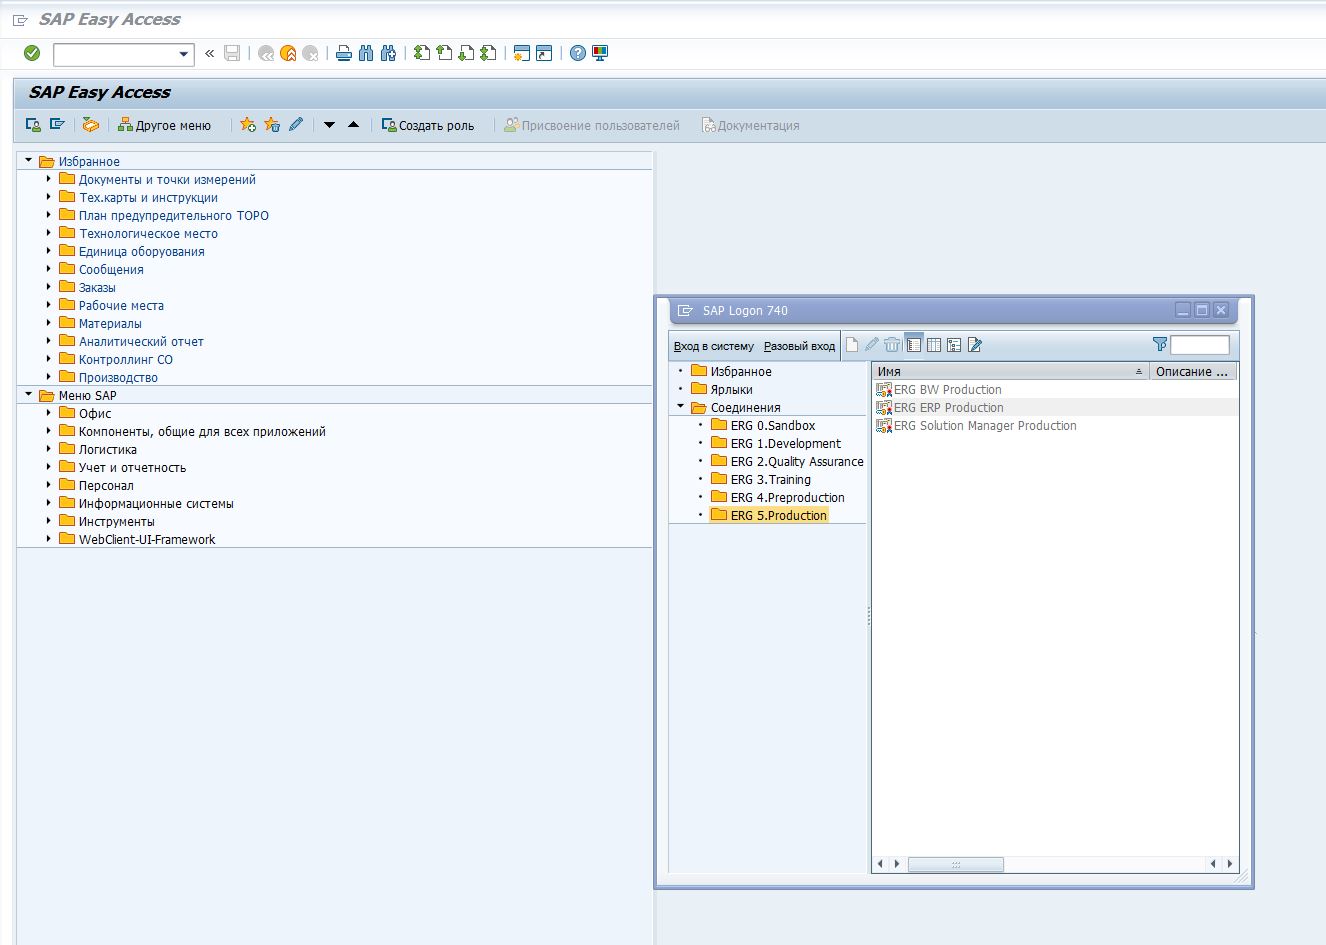The width and height of the screenshot is (1326, 945).
Task: Collapse the Соединения node in SAP Logon
Action: (680, 407)
